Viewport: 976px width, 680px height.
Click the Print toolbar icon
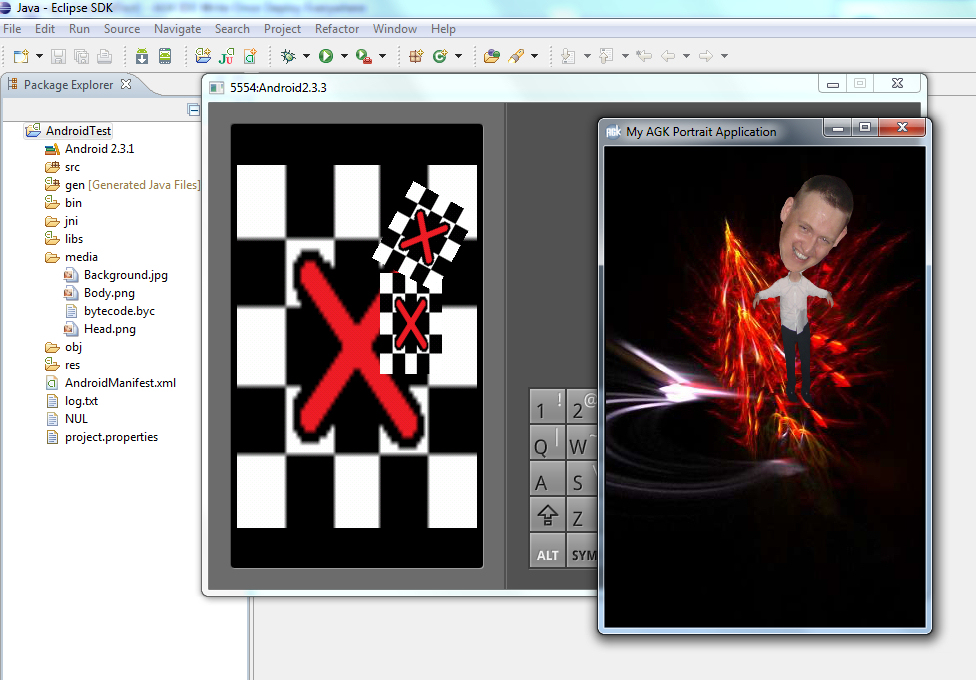click(105, 56)
